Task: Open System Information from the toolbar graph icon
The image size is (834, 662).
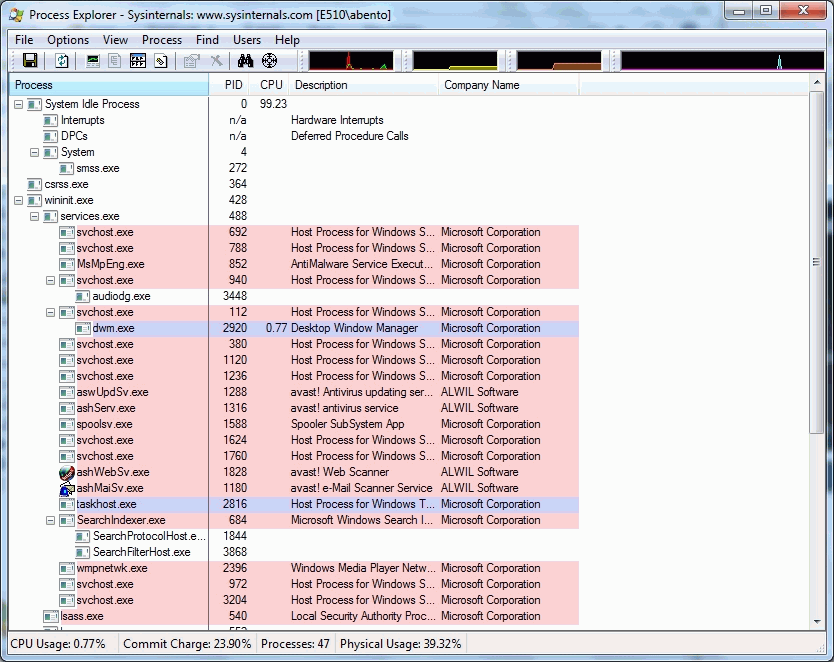Action: pos(92,60)
